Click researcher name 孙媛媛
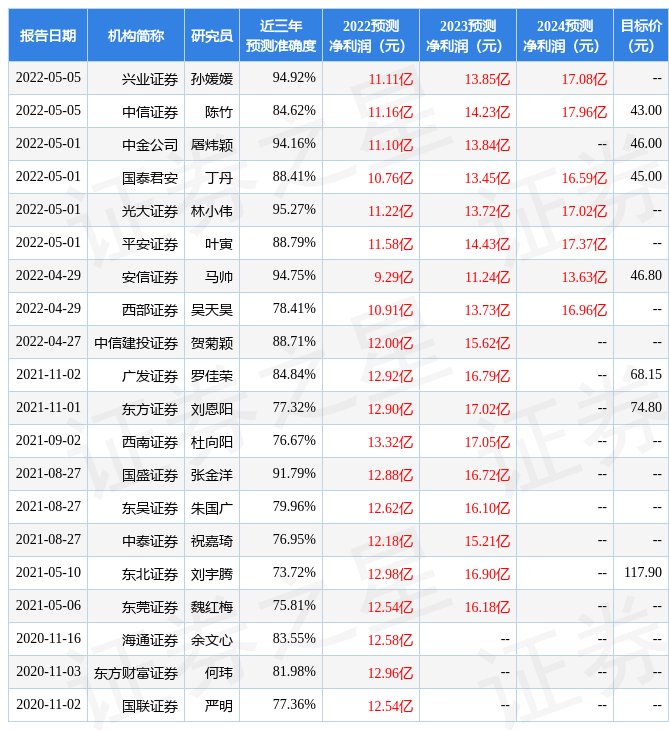The height and width of the screenshot is (730, 669). click(x=212, y=79)
